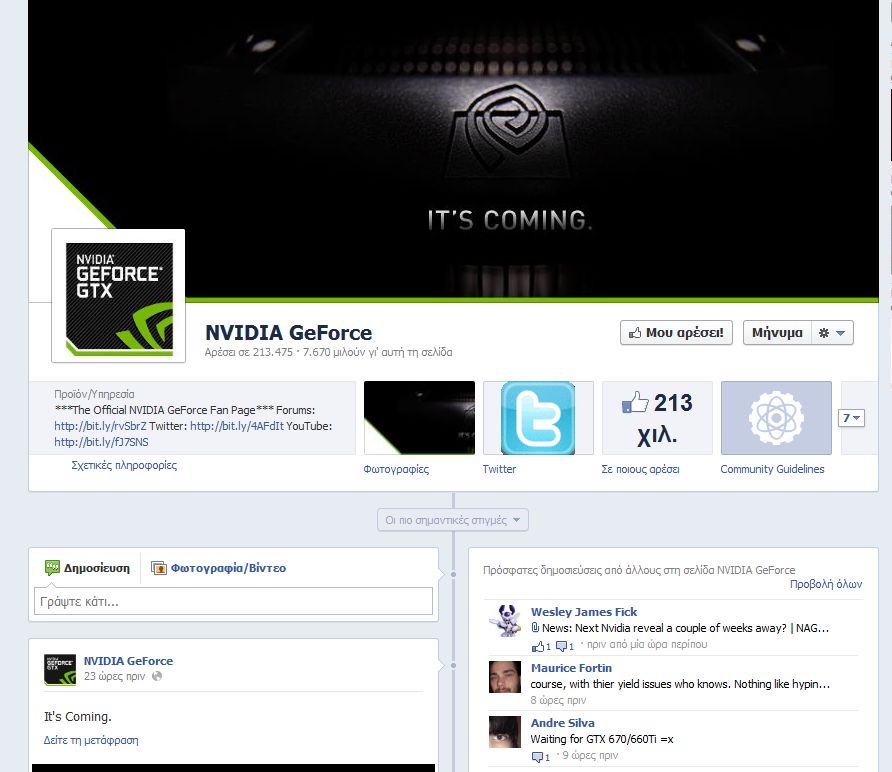Open NVIDIA GeForce post author link
The width and height of the screenshot is (892, 772).
129,661
